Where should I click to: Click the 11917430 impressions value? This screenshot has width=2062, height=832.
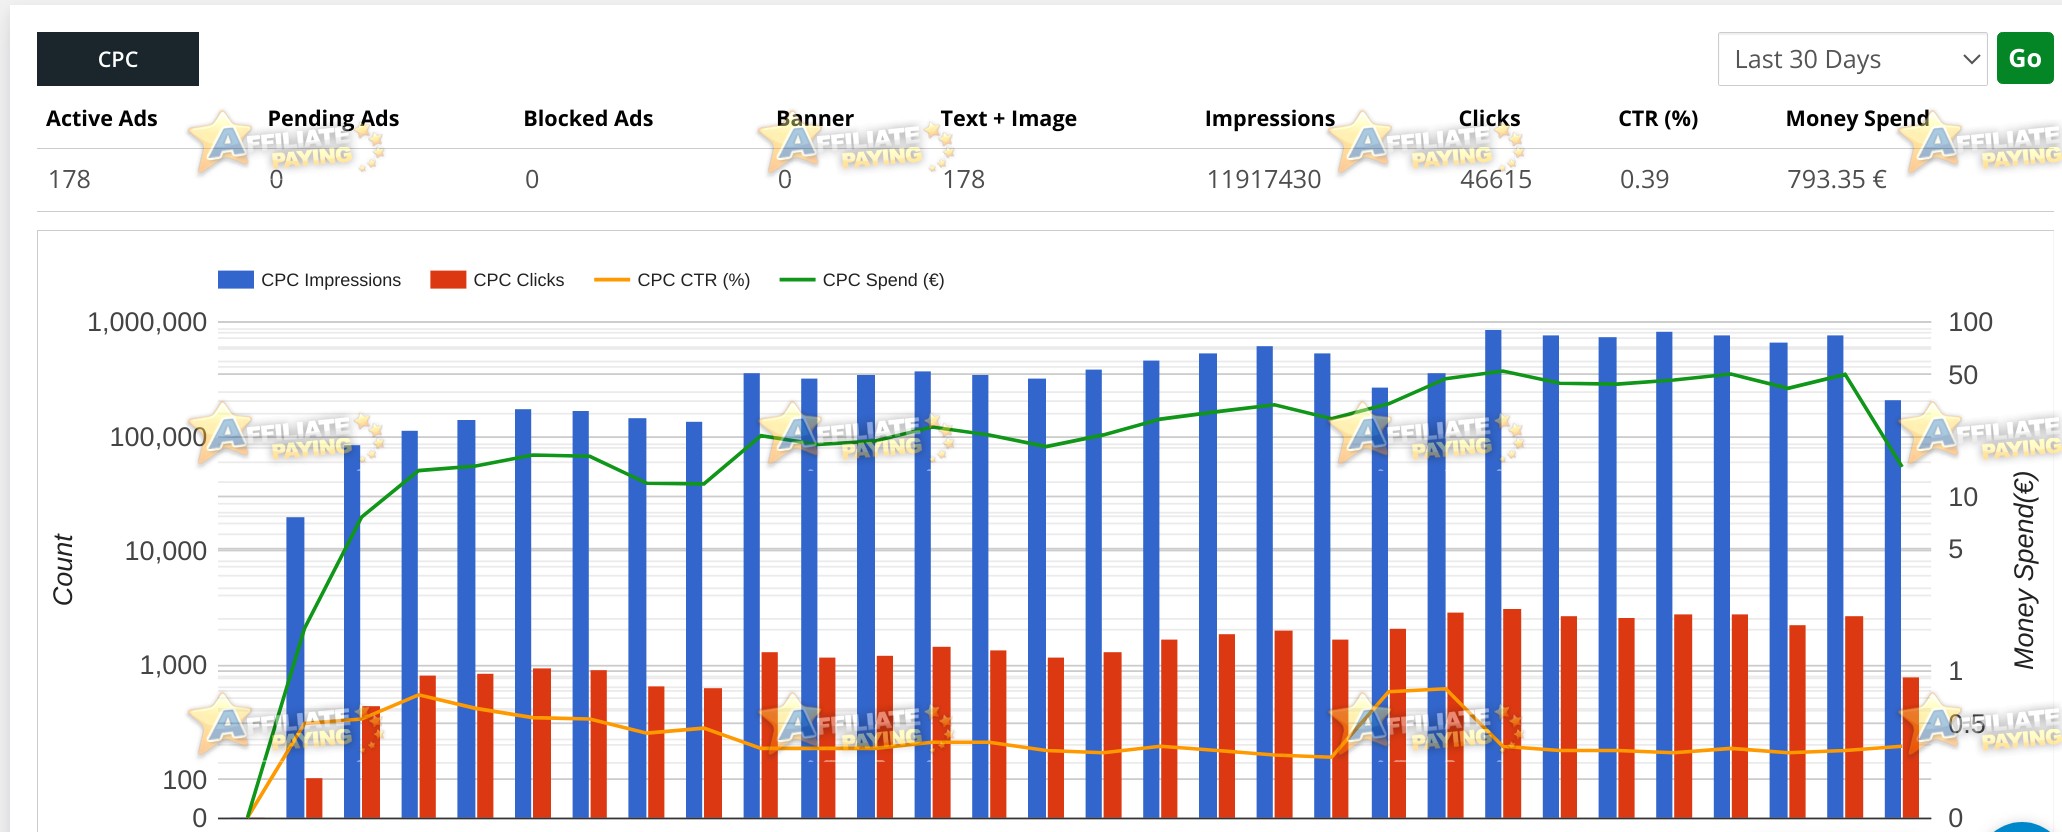click(1264, 179)
